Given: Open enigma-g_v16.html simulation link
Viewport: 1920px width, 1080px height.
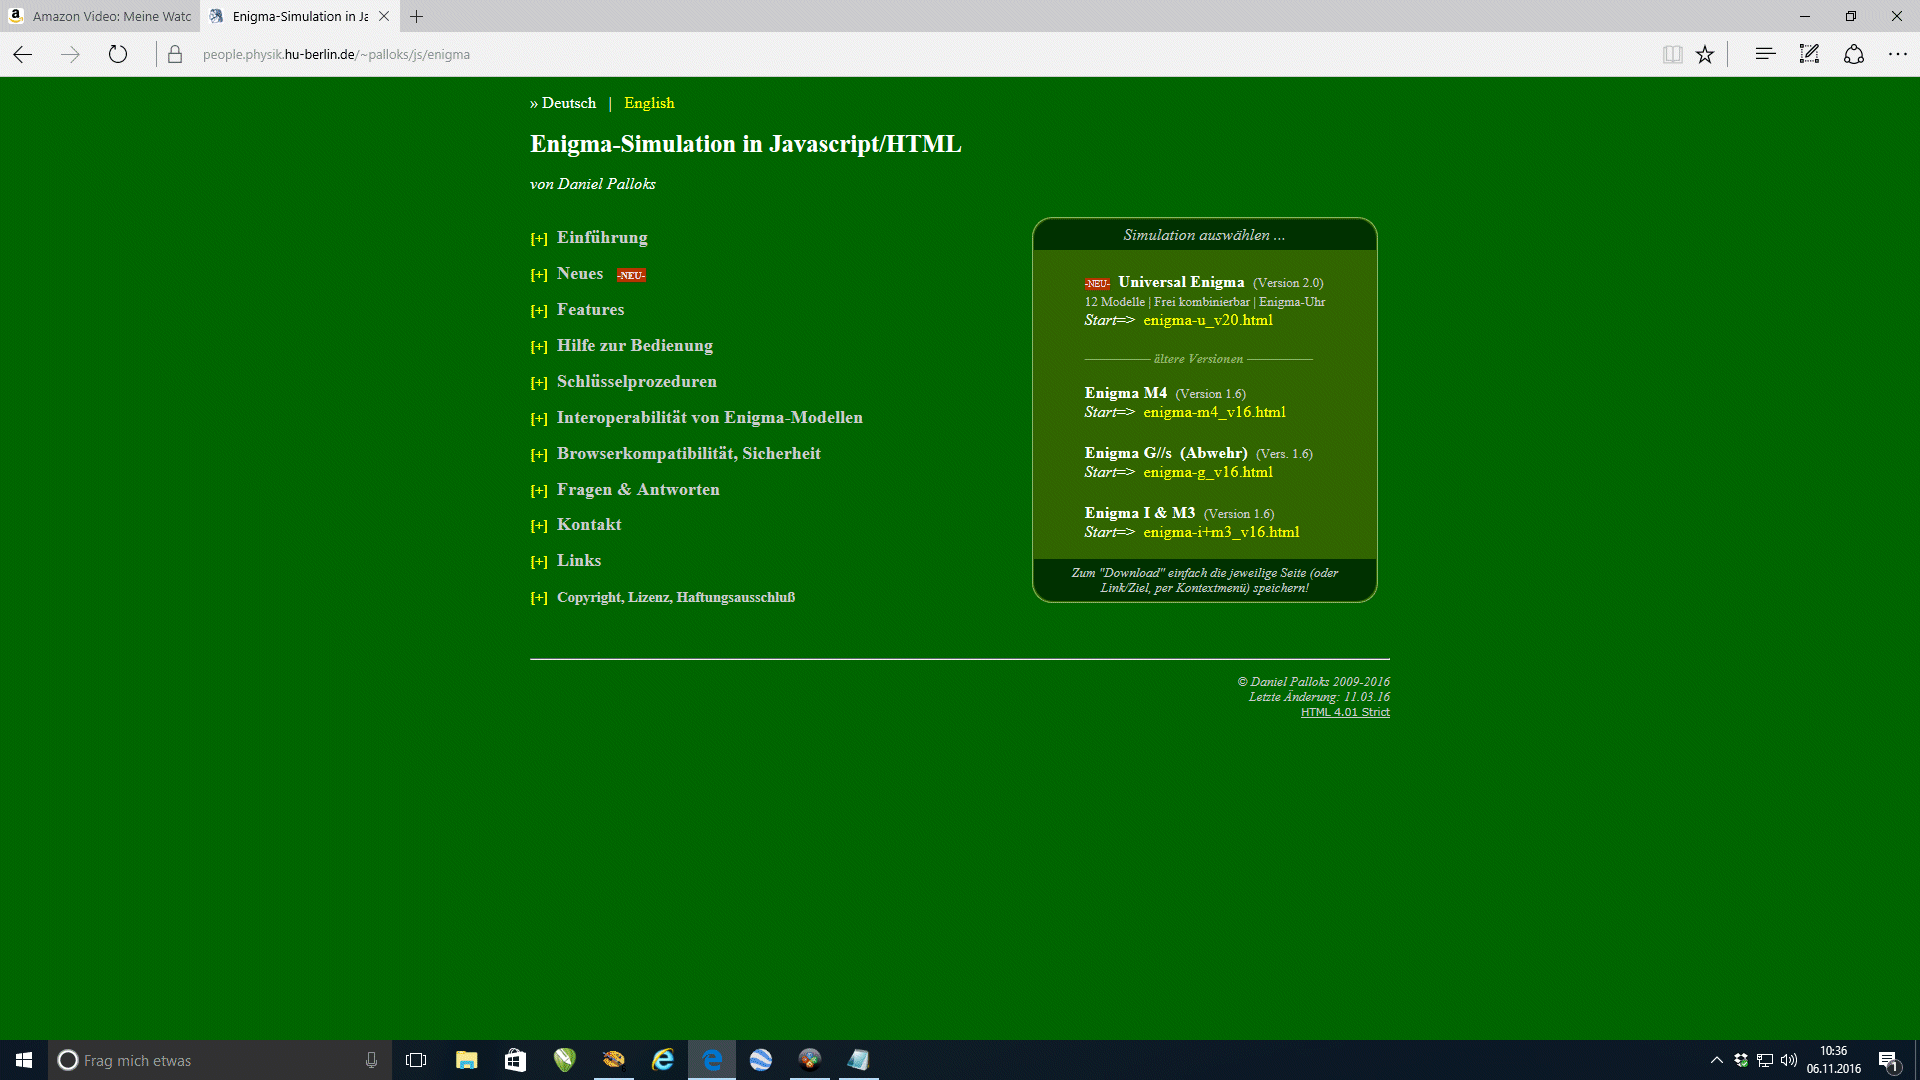Looking at the screenshot, I should [x=1208, y=472].
